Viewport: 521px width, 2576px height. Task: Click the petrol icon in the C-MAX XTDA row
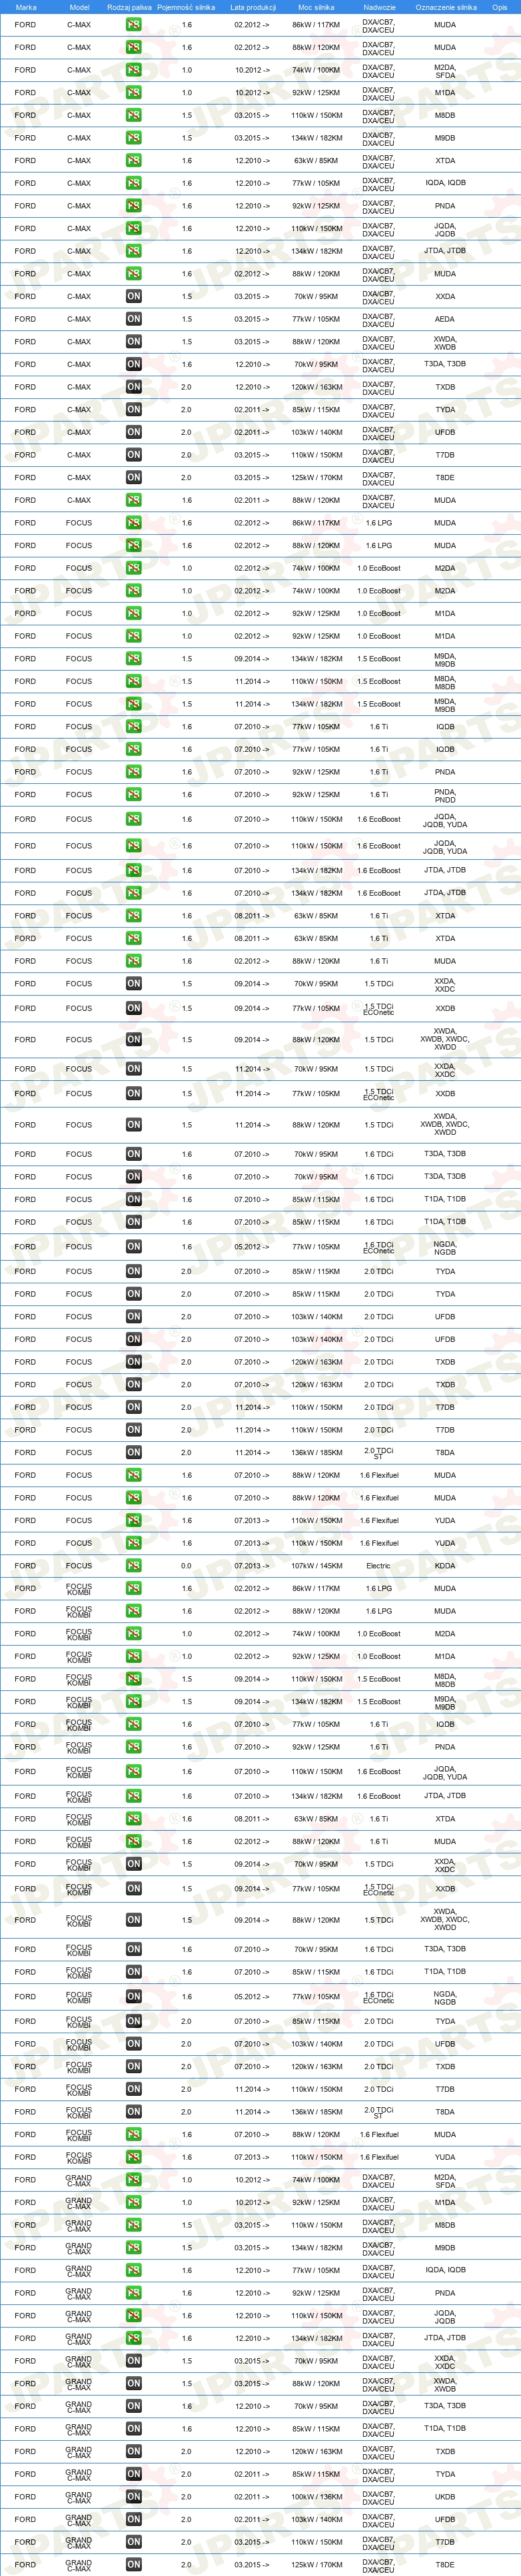pyautogui.click(x=133, y=160)
